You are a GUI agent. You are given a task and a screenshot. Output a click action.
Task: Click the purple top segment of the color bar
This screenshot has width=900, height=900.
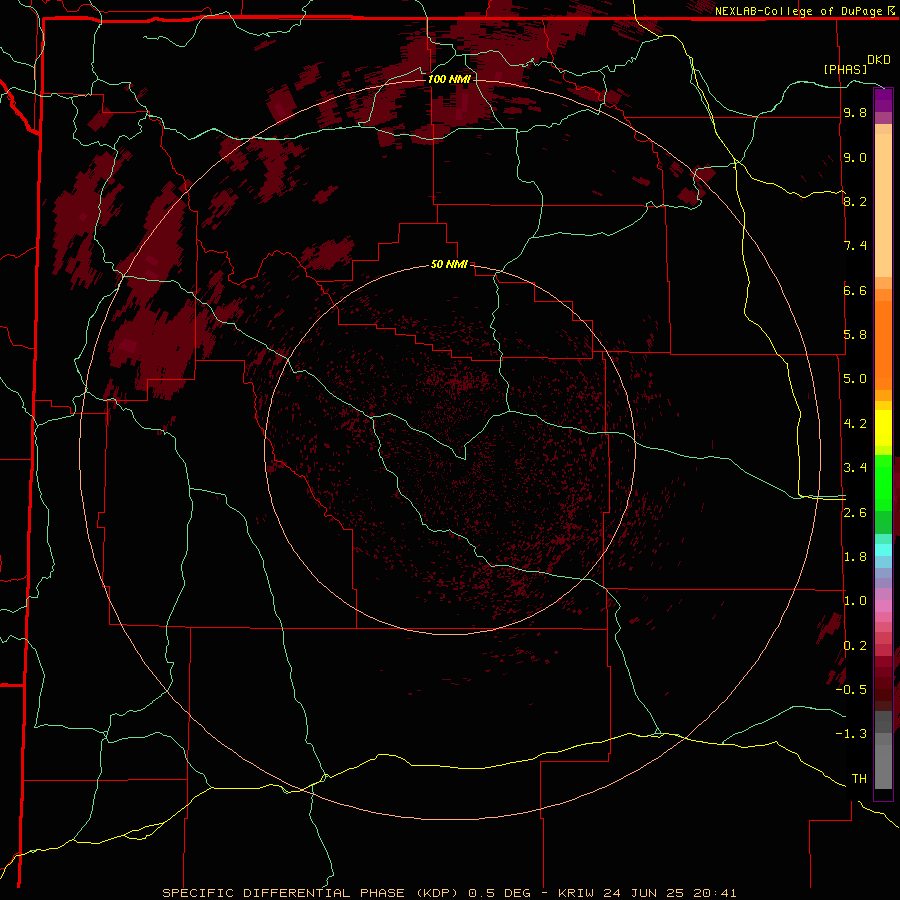tap(883, 100)
